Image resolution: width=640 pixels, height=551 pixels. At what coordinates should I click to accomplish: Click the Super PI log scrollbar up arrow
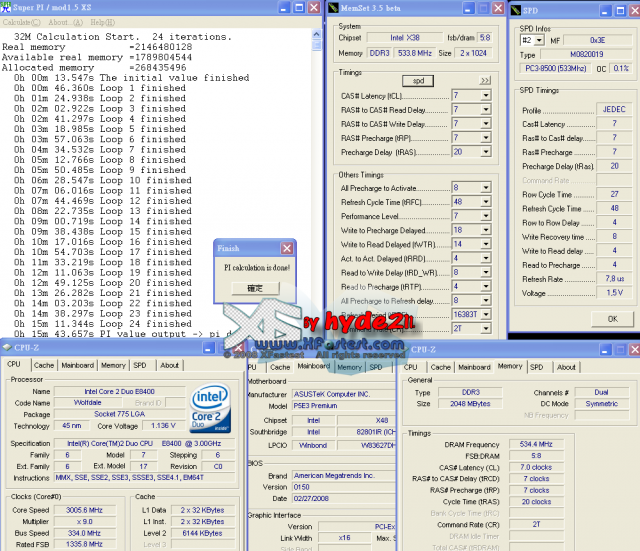click(316, 34)
